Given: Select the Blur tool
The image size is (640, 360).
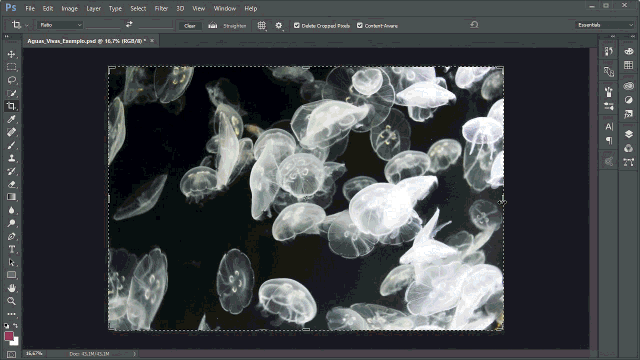Looking at the screenshot, I should pos(11,210).
